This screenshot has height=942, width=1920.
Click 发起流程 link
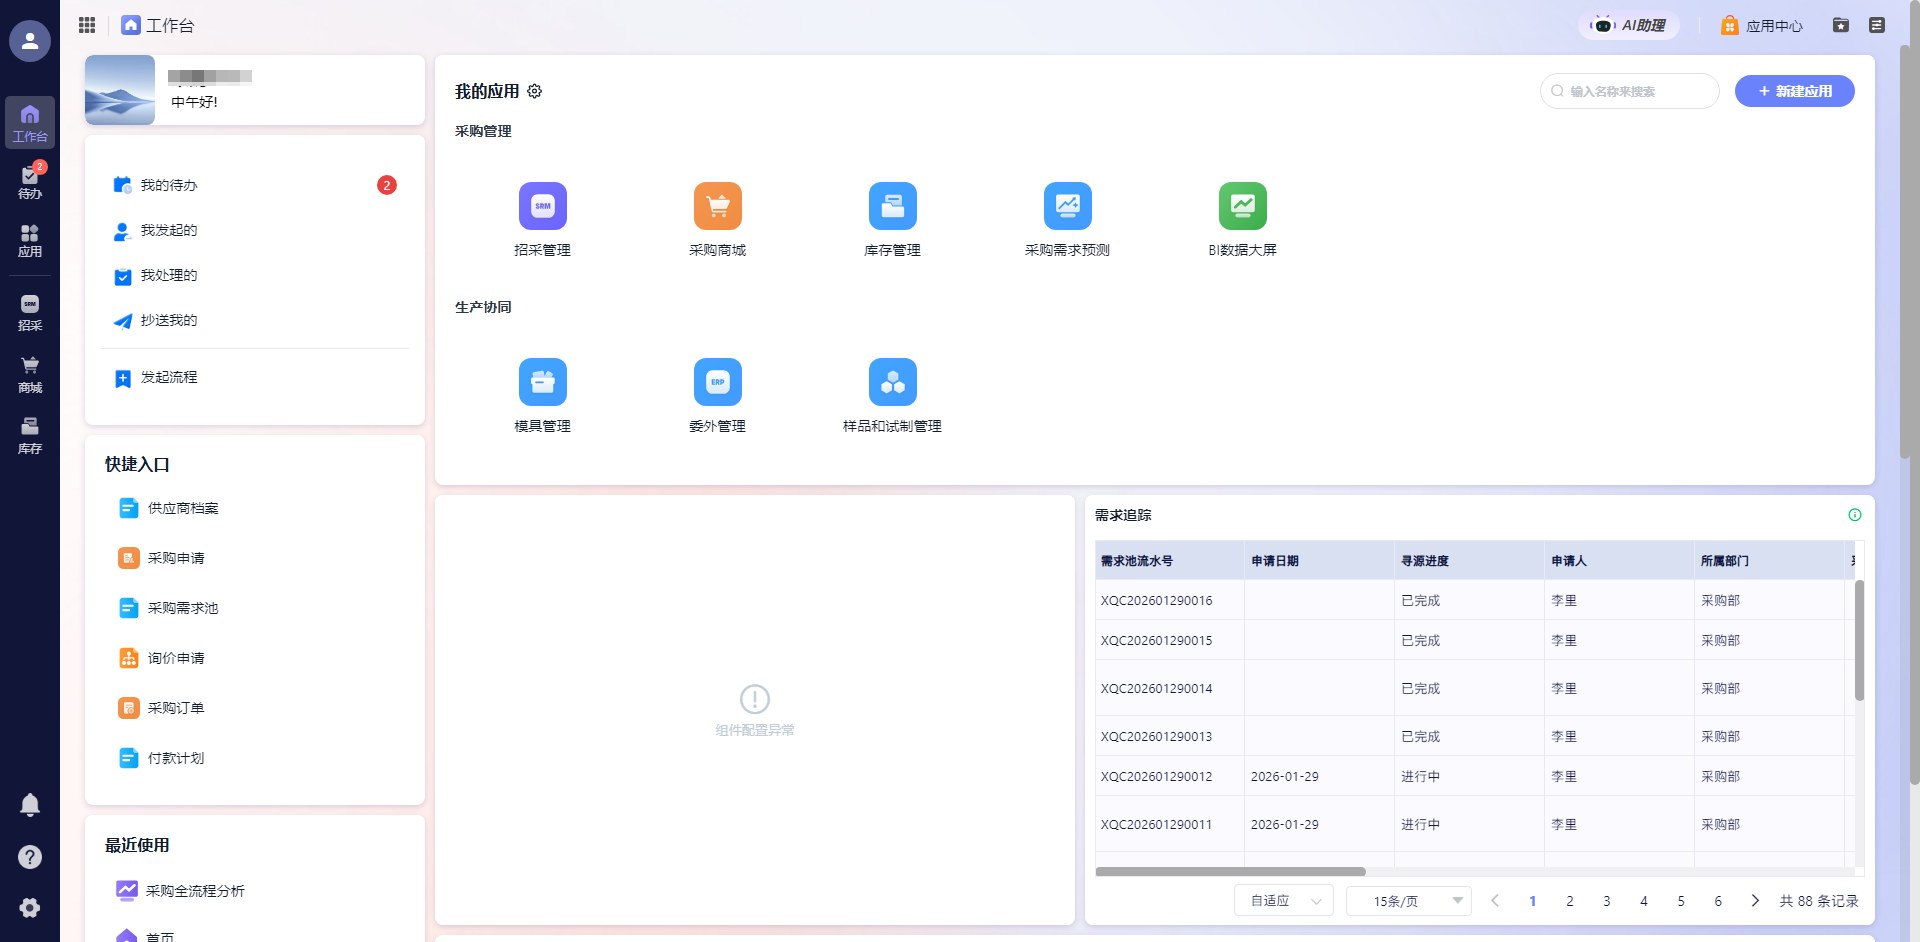pyautogui.click(x=168, y=377)
